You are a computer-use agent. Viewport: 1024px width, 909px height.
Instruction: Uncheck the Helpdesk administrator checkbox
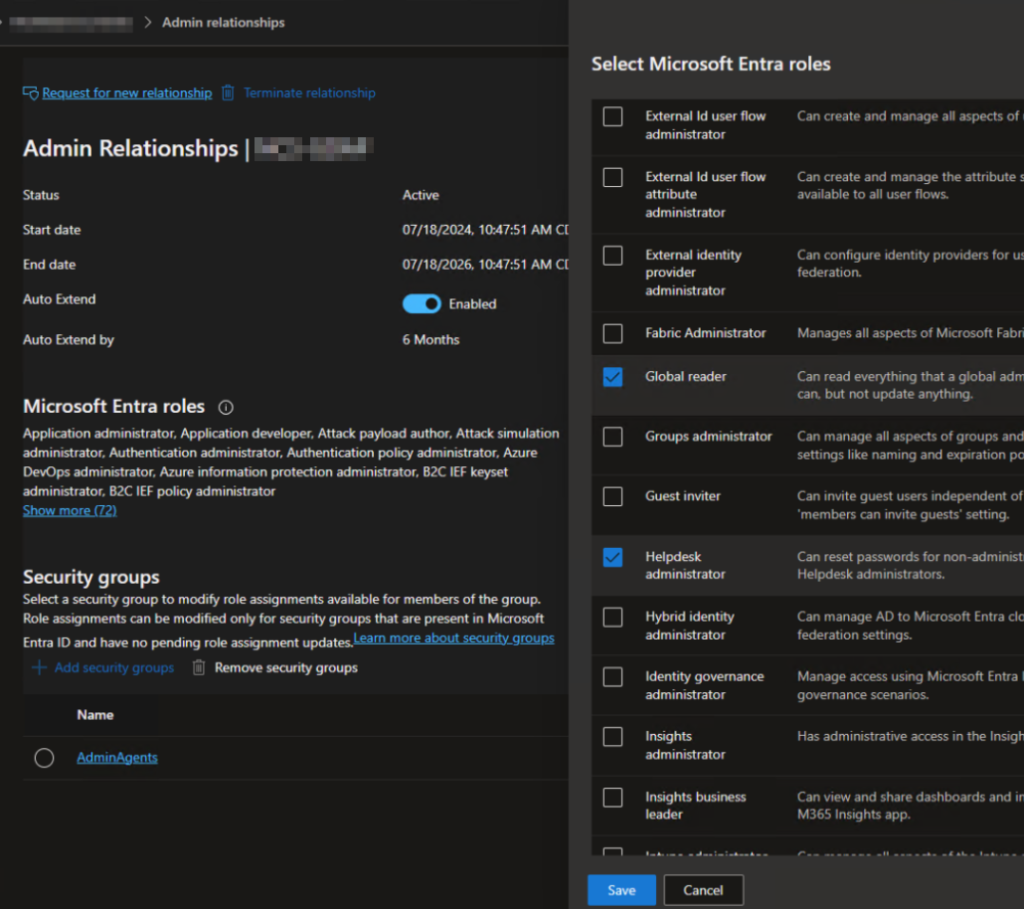(613, 557)
